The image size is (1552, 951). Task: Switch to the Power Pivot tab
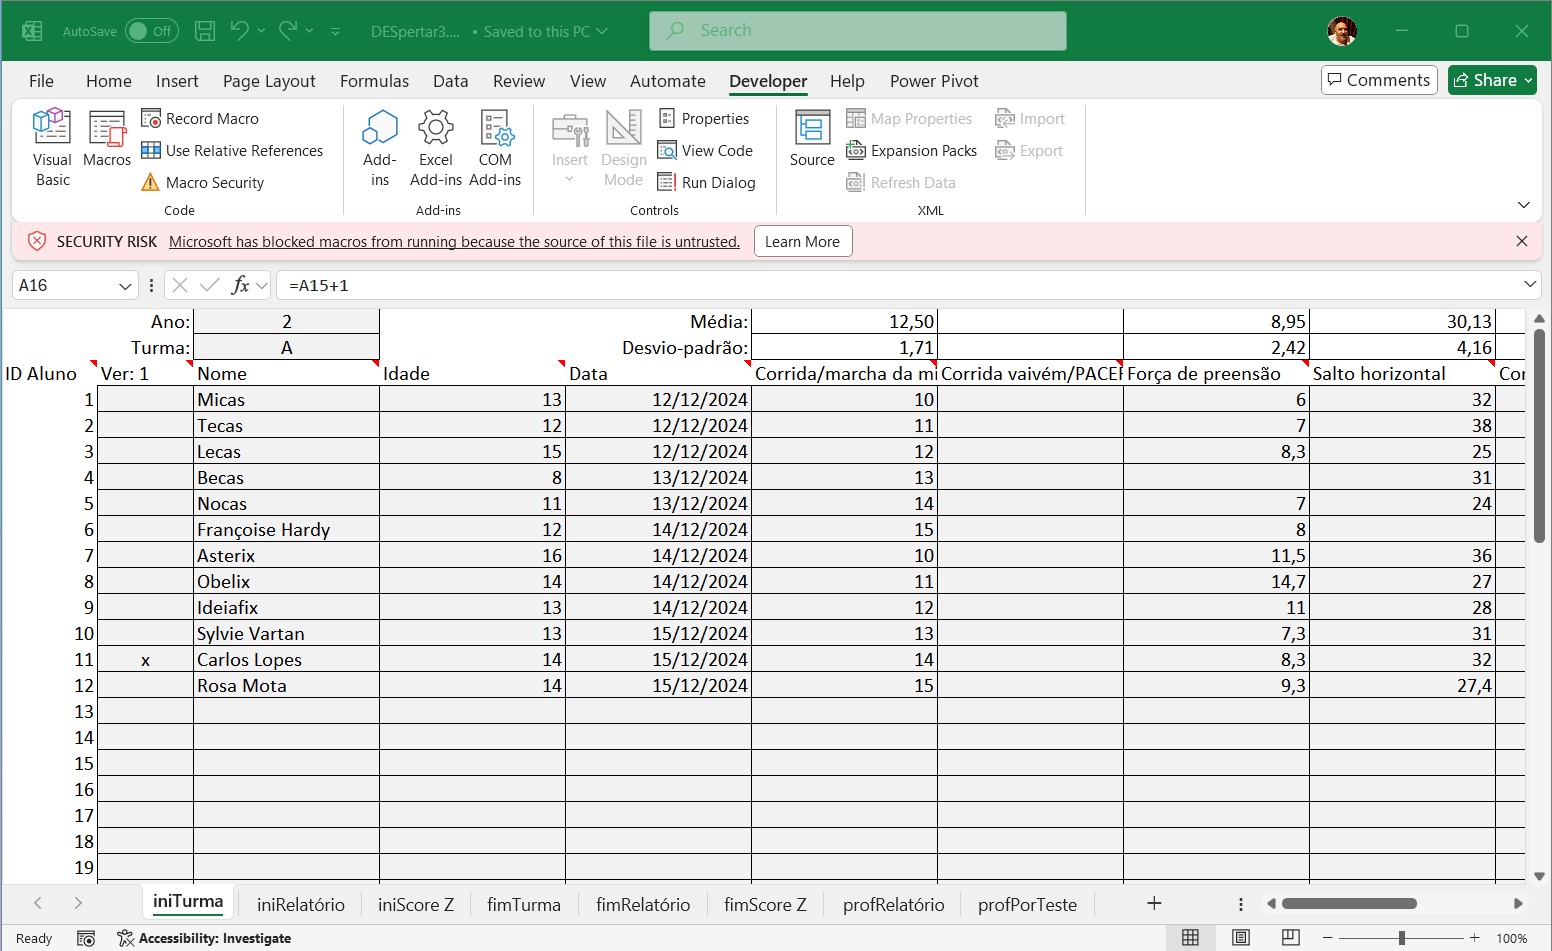tap(934, 81)
